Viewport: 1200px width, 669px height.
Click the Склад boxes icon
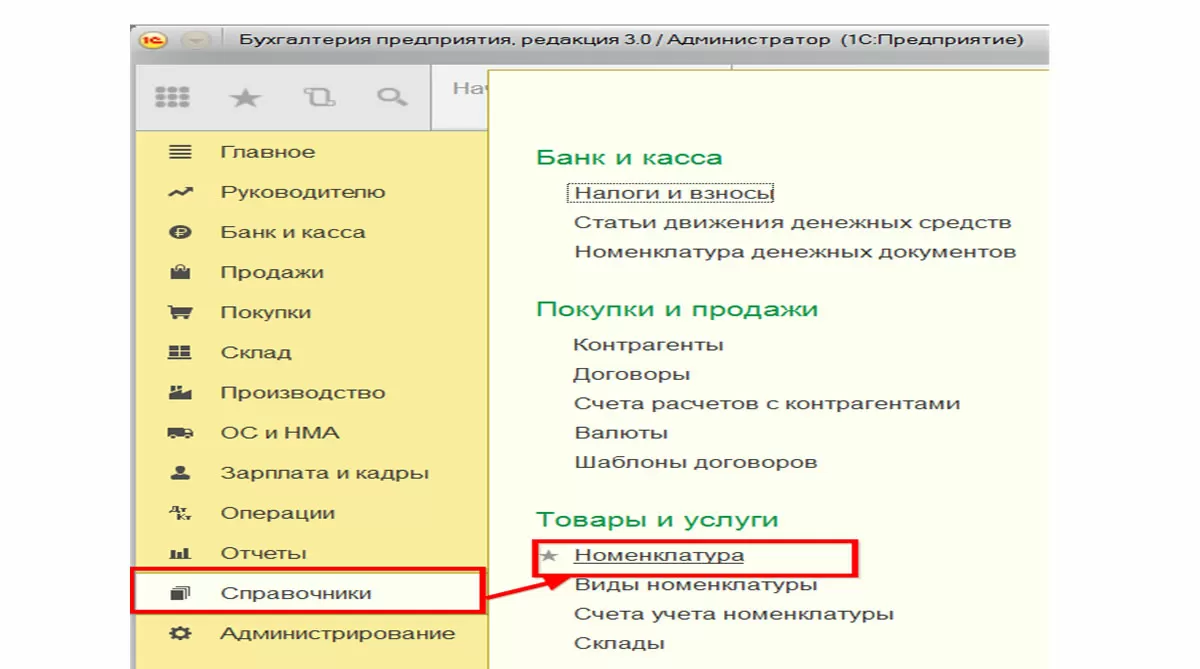point(180,352)
